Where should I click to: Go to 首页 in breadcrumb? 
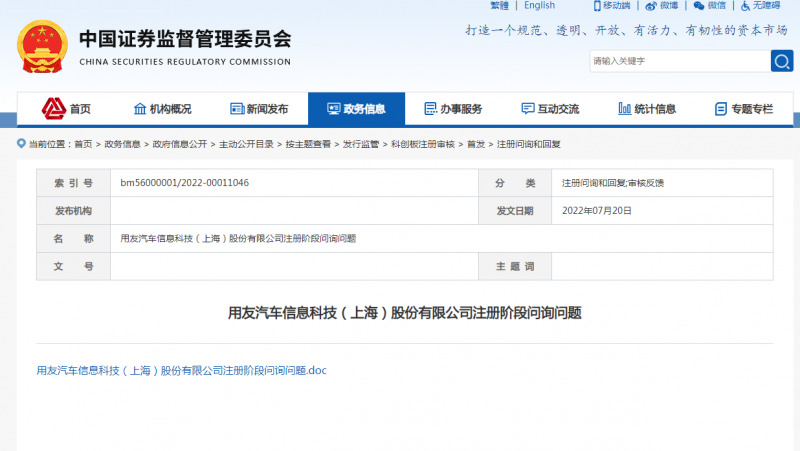83,144
